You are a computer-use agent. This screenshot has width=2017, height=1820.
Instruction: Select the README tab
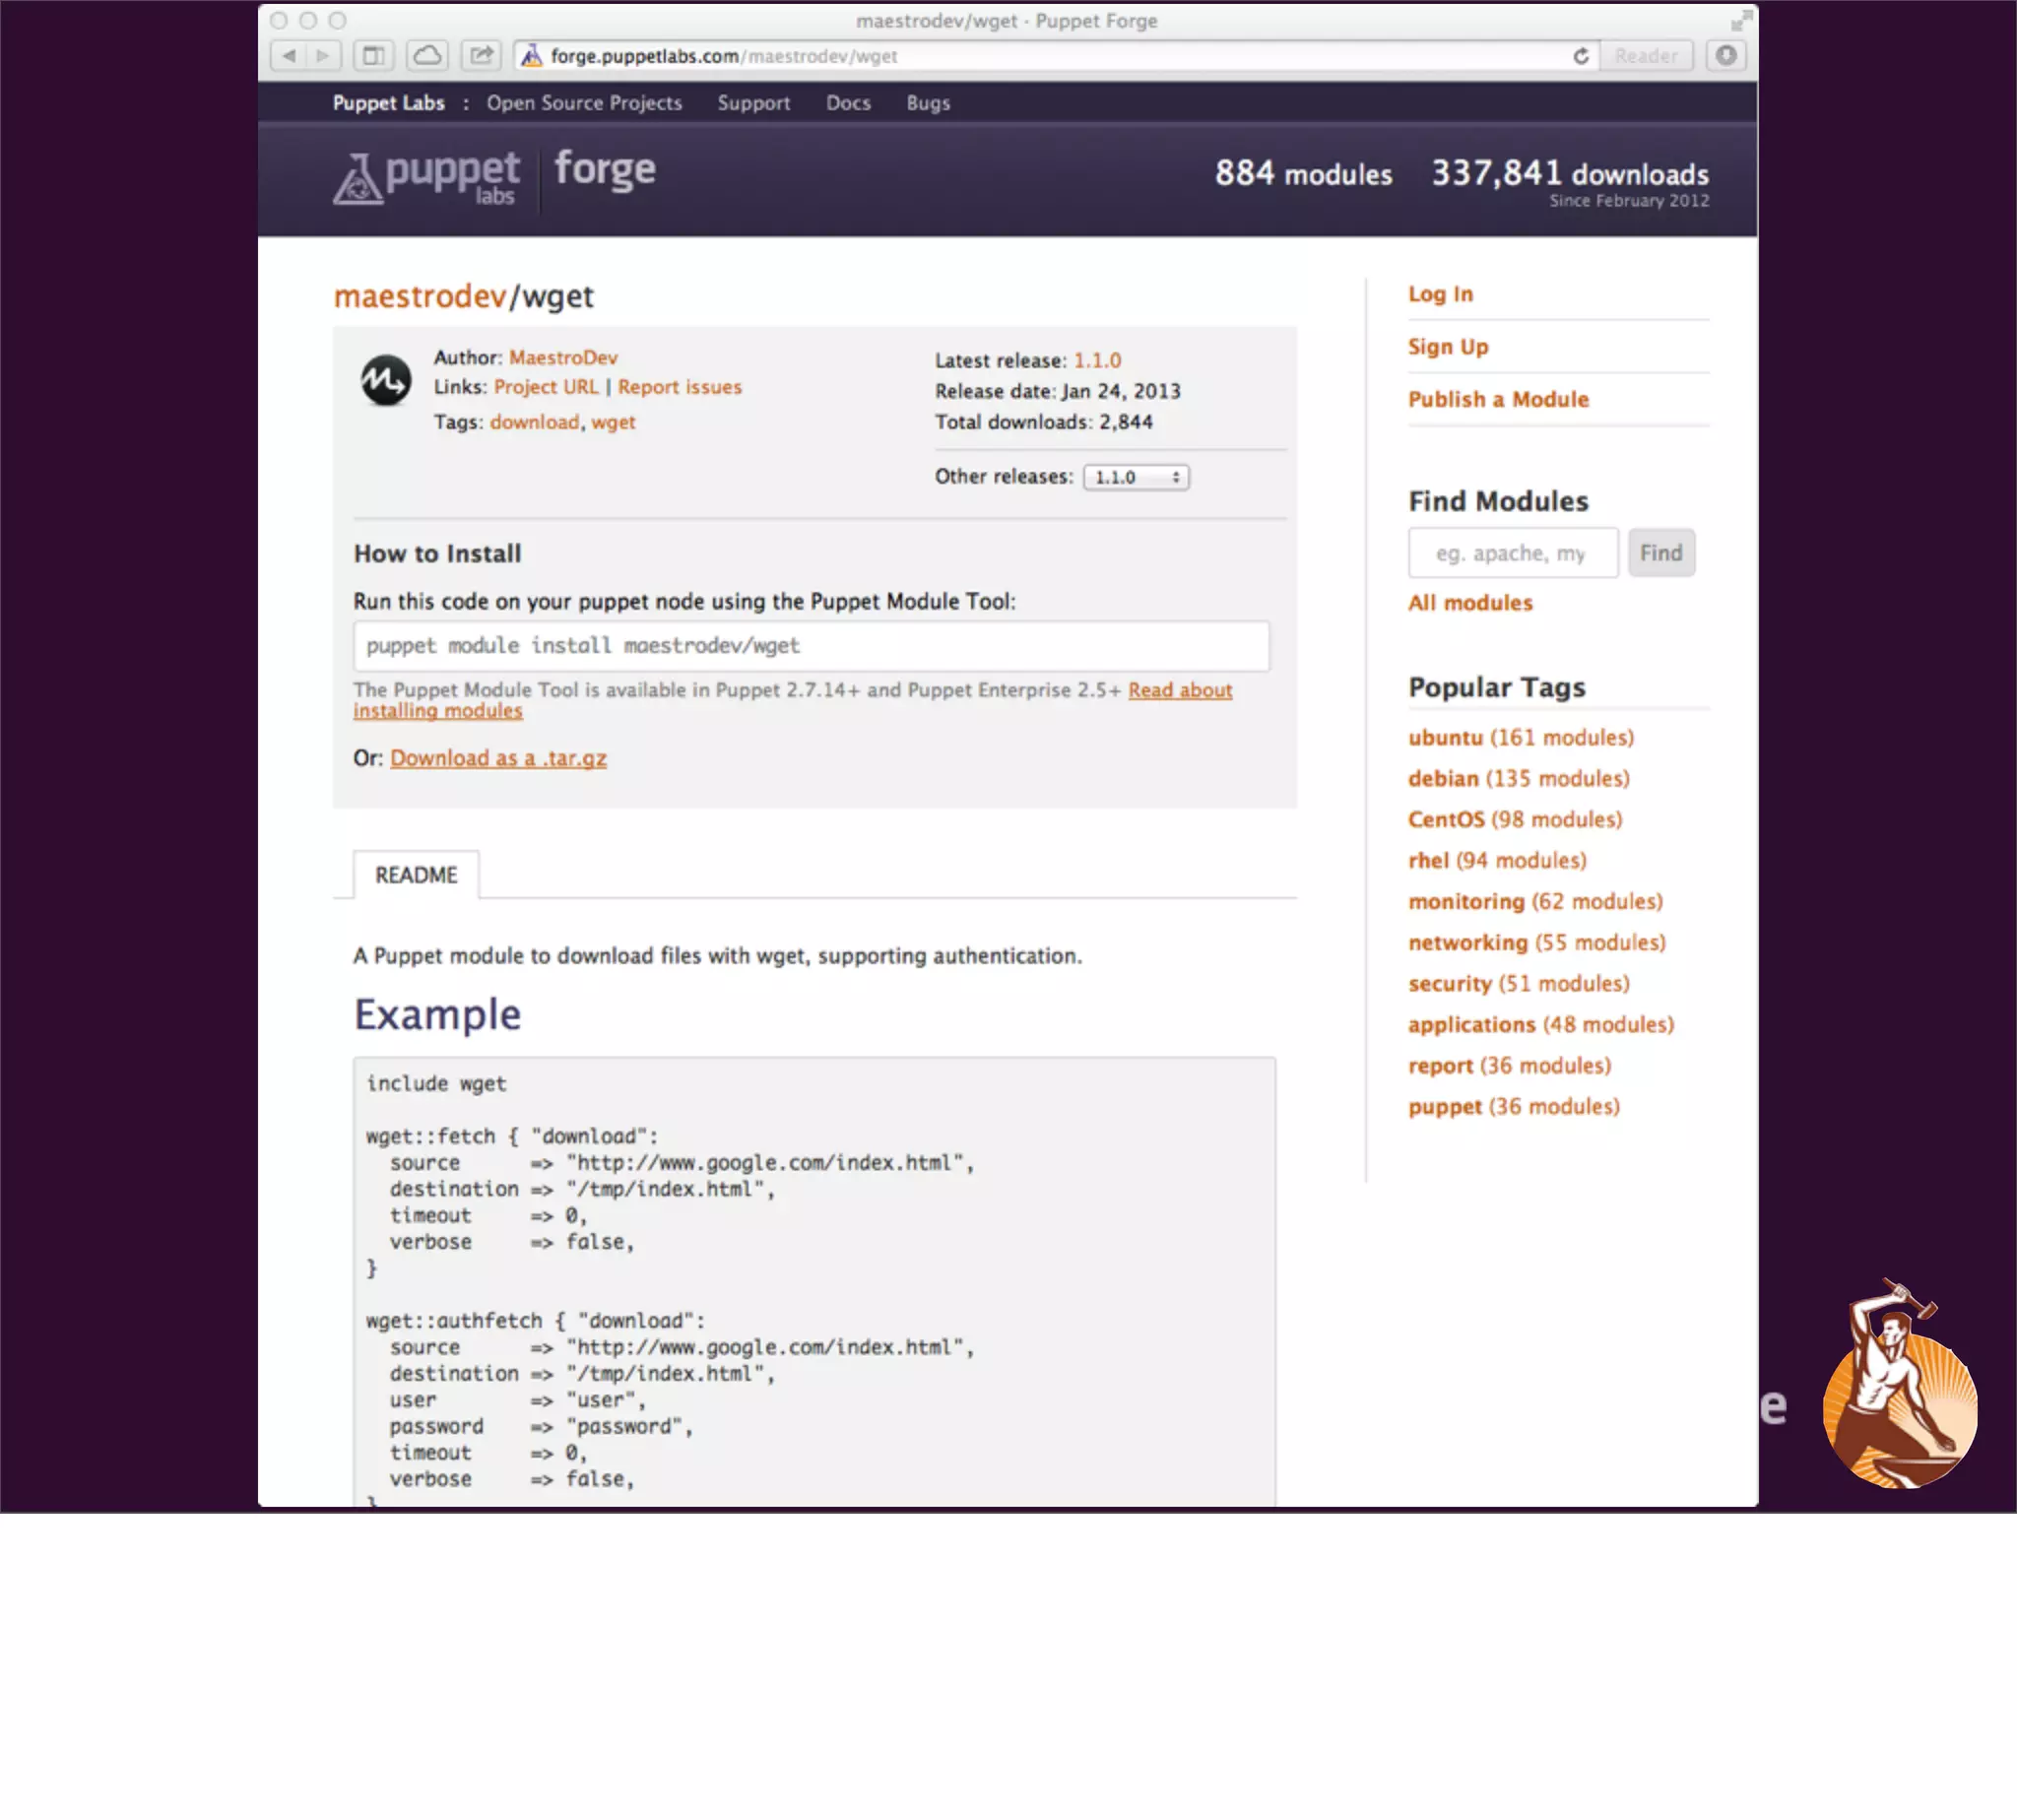416,875
